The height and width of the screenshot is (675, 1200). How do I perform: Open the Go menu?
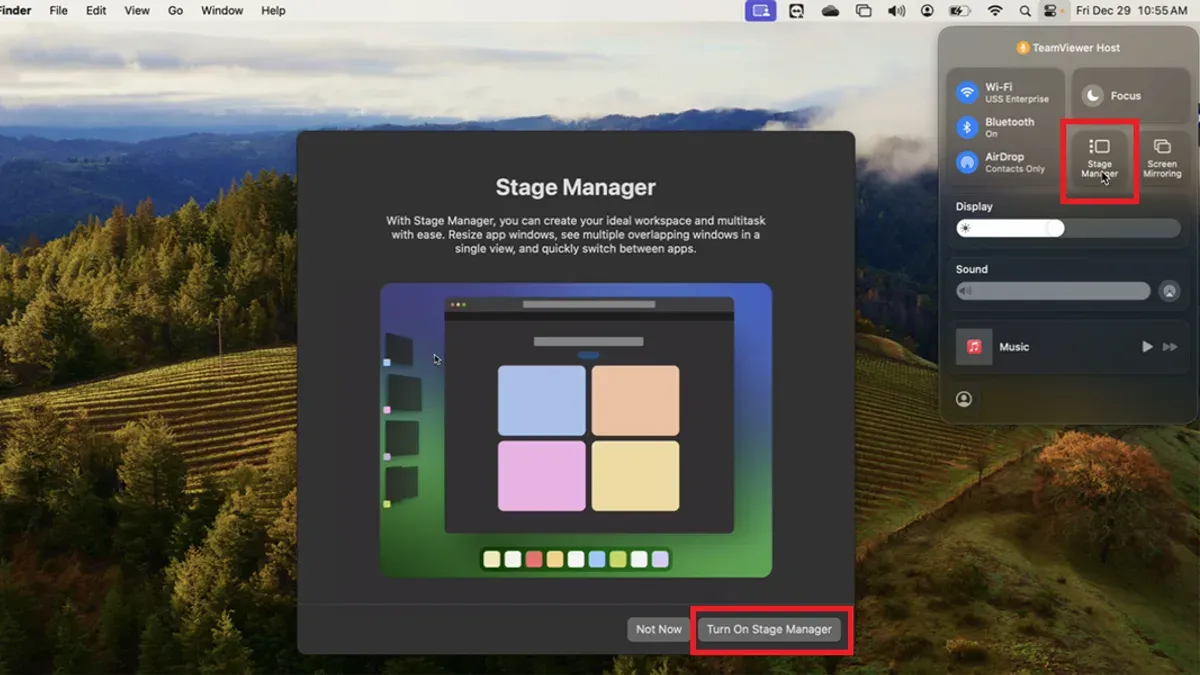(176, 11)
